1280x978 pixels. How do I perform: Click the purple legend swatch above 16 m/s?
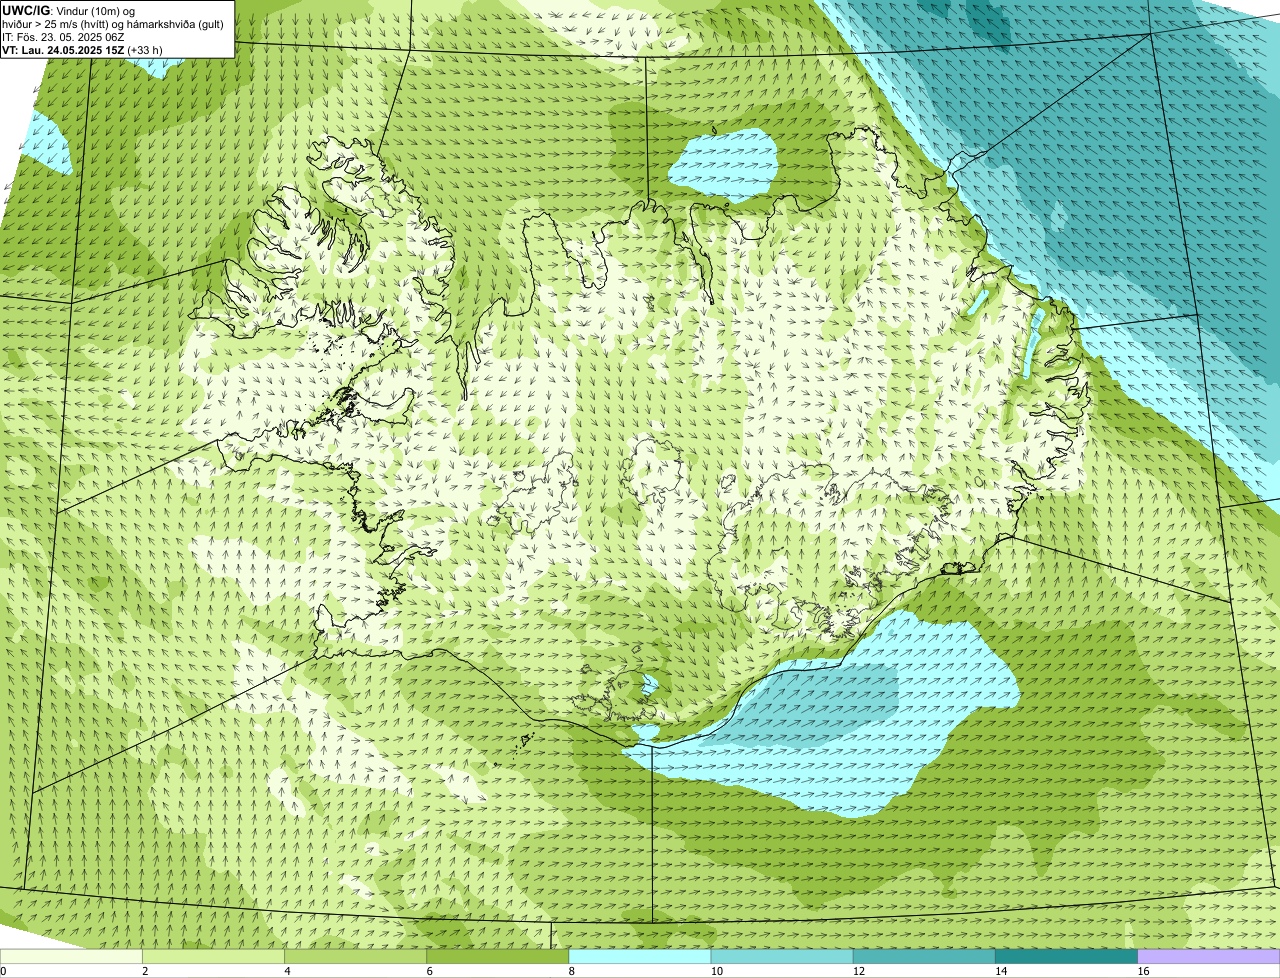point(1209,956)
